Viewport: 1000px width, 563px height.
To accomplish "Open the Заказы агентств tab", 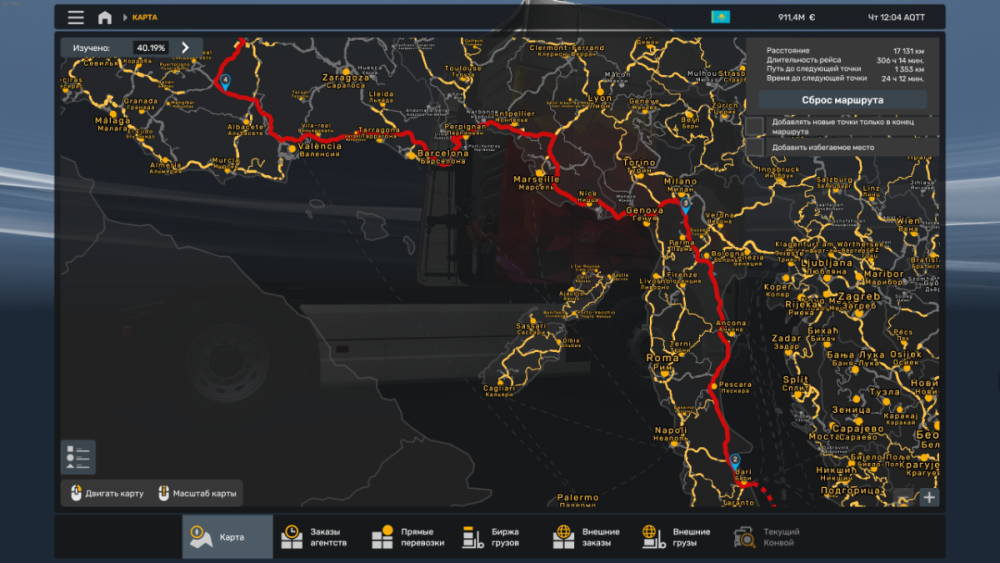I will (318, 537).
